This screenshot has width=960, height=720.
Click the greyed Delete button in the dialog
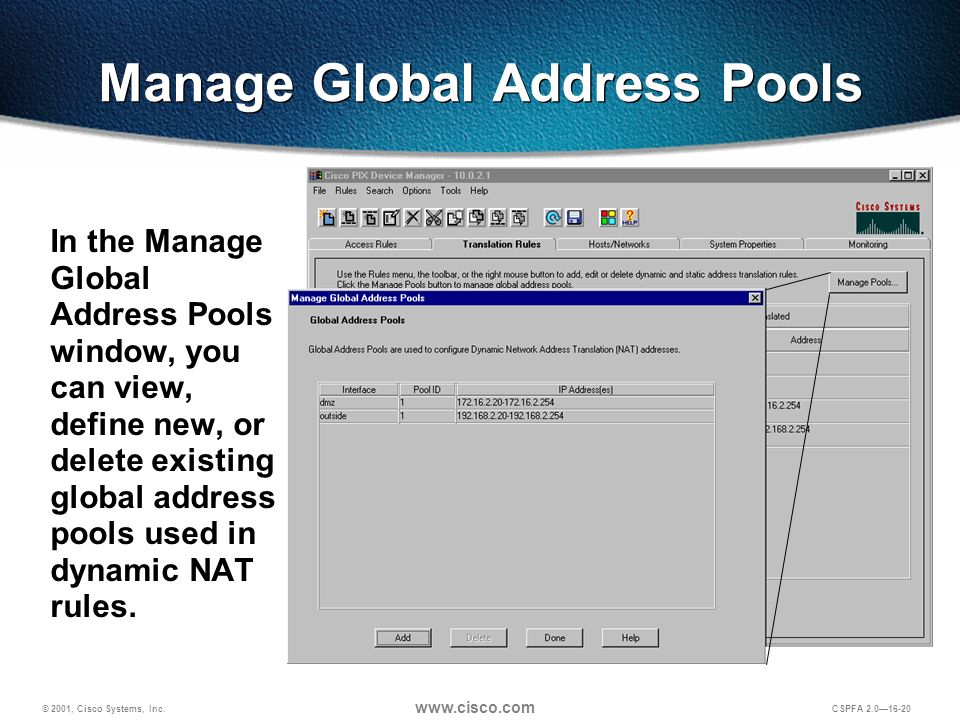pos(479,638)
